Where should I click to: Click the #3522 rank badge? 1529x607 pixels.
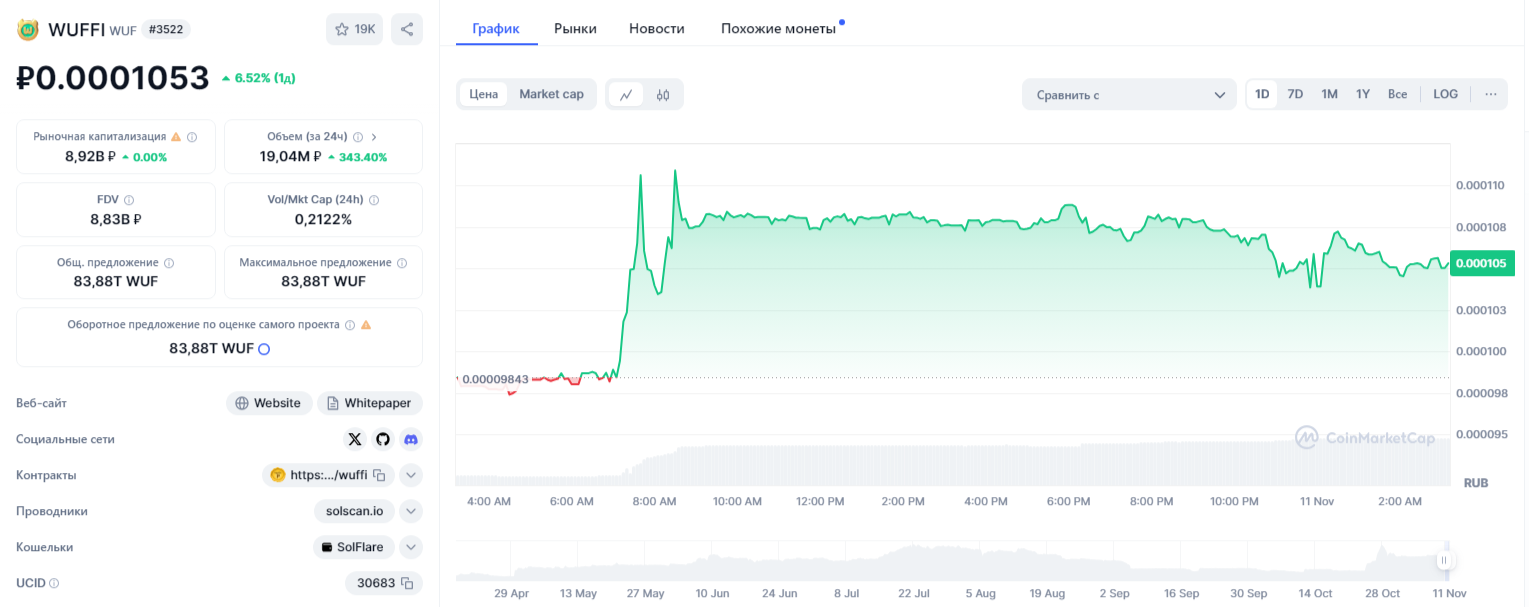pos(166,30)
